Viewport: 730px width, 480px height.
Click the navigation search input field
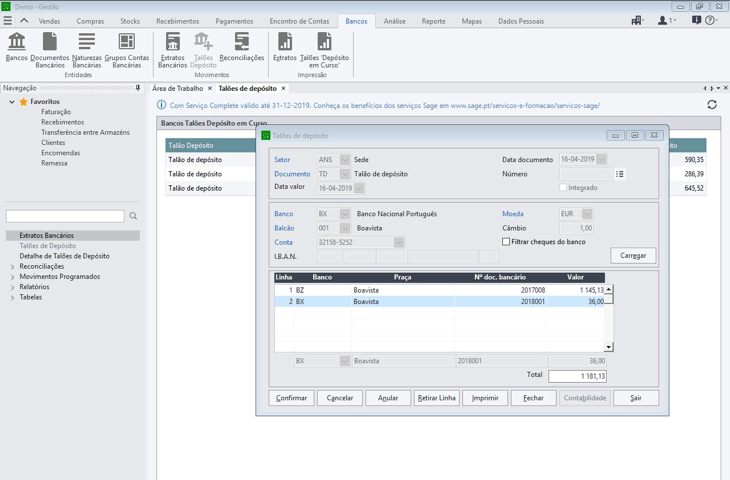tap(65, 216)
